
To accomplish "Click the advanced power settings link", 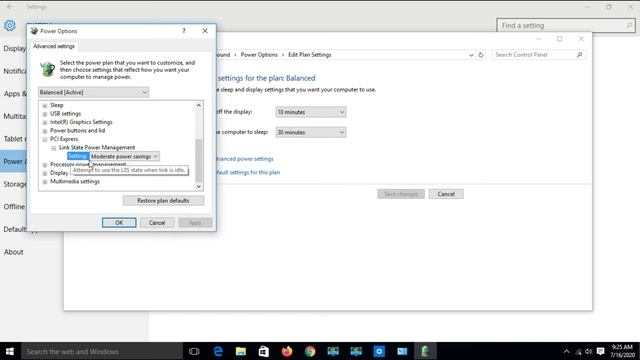I will (x=245, y=159).
